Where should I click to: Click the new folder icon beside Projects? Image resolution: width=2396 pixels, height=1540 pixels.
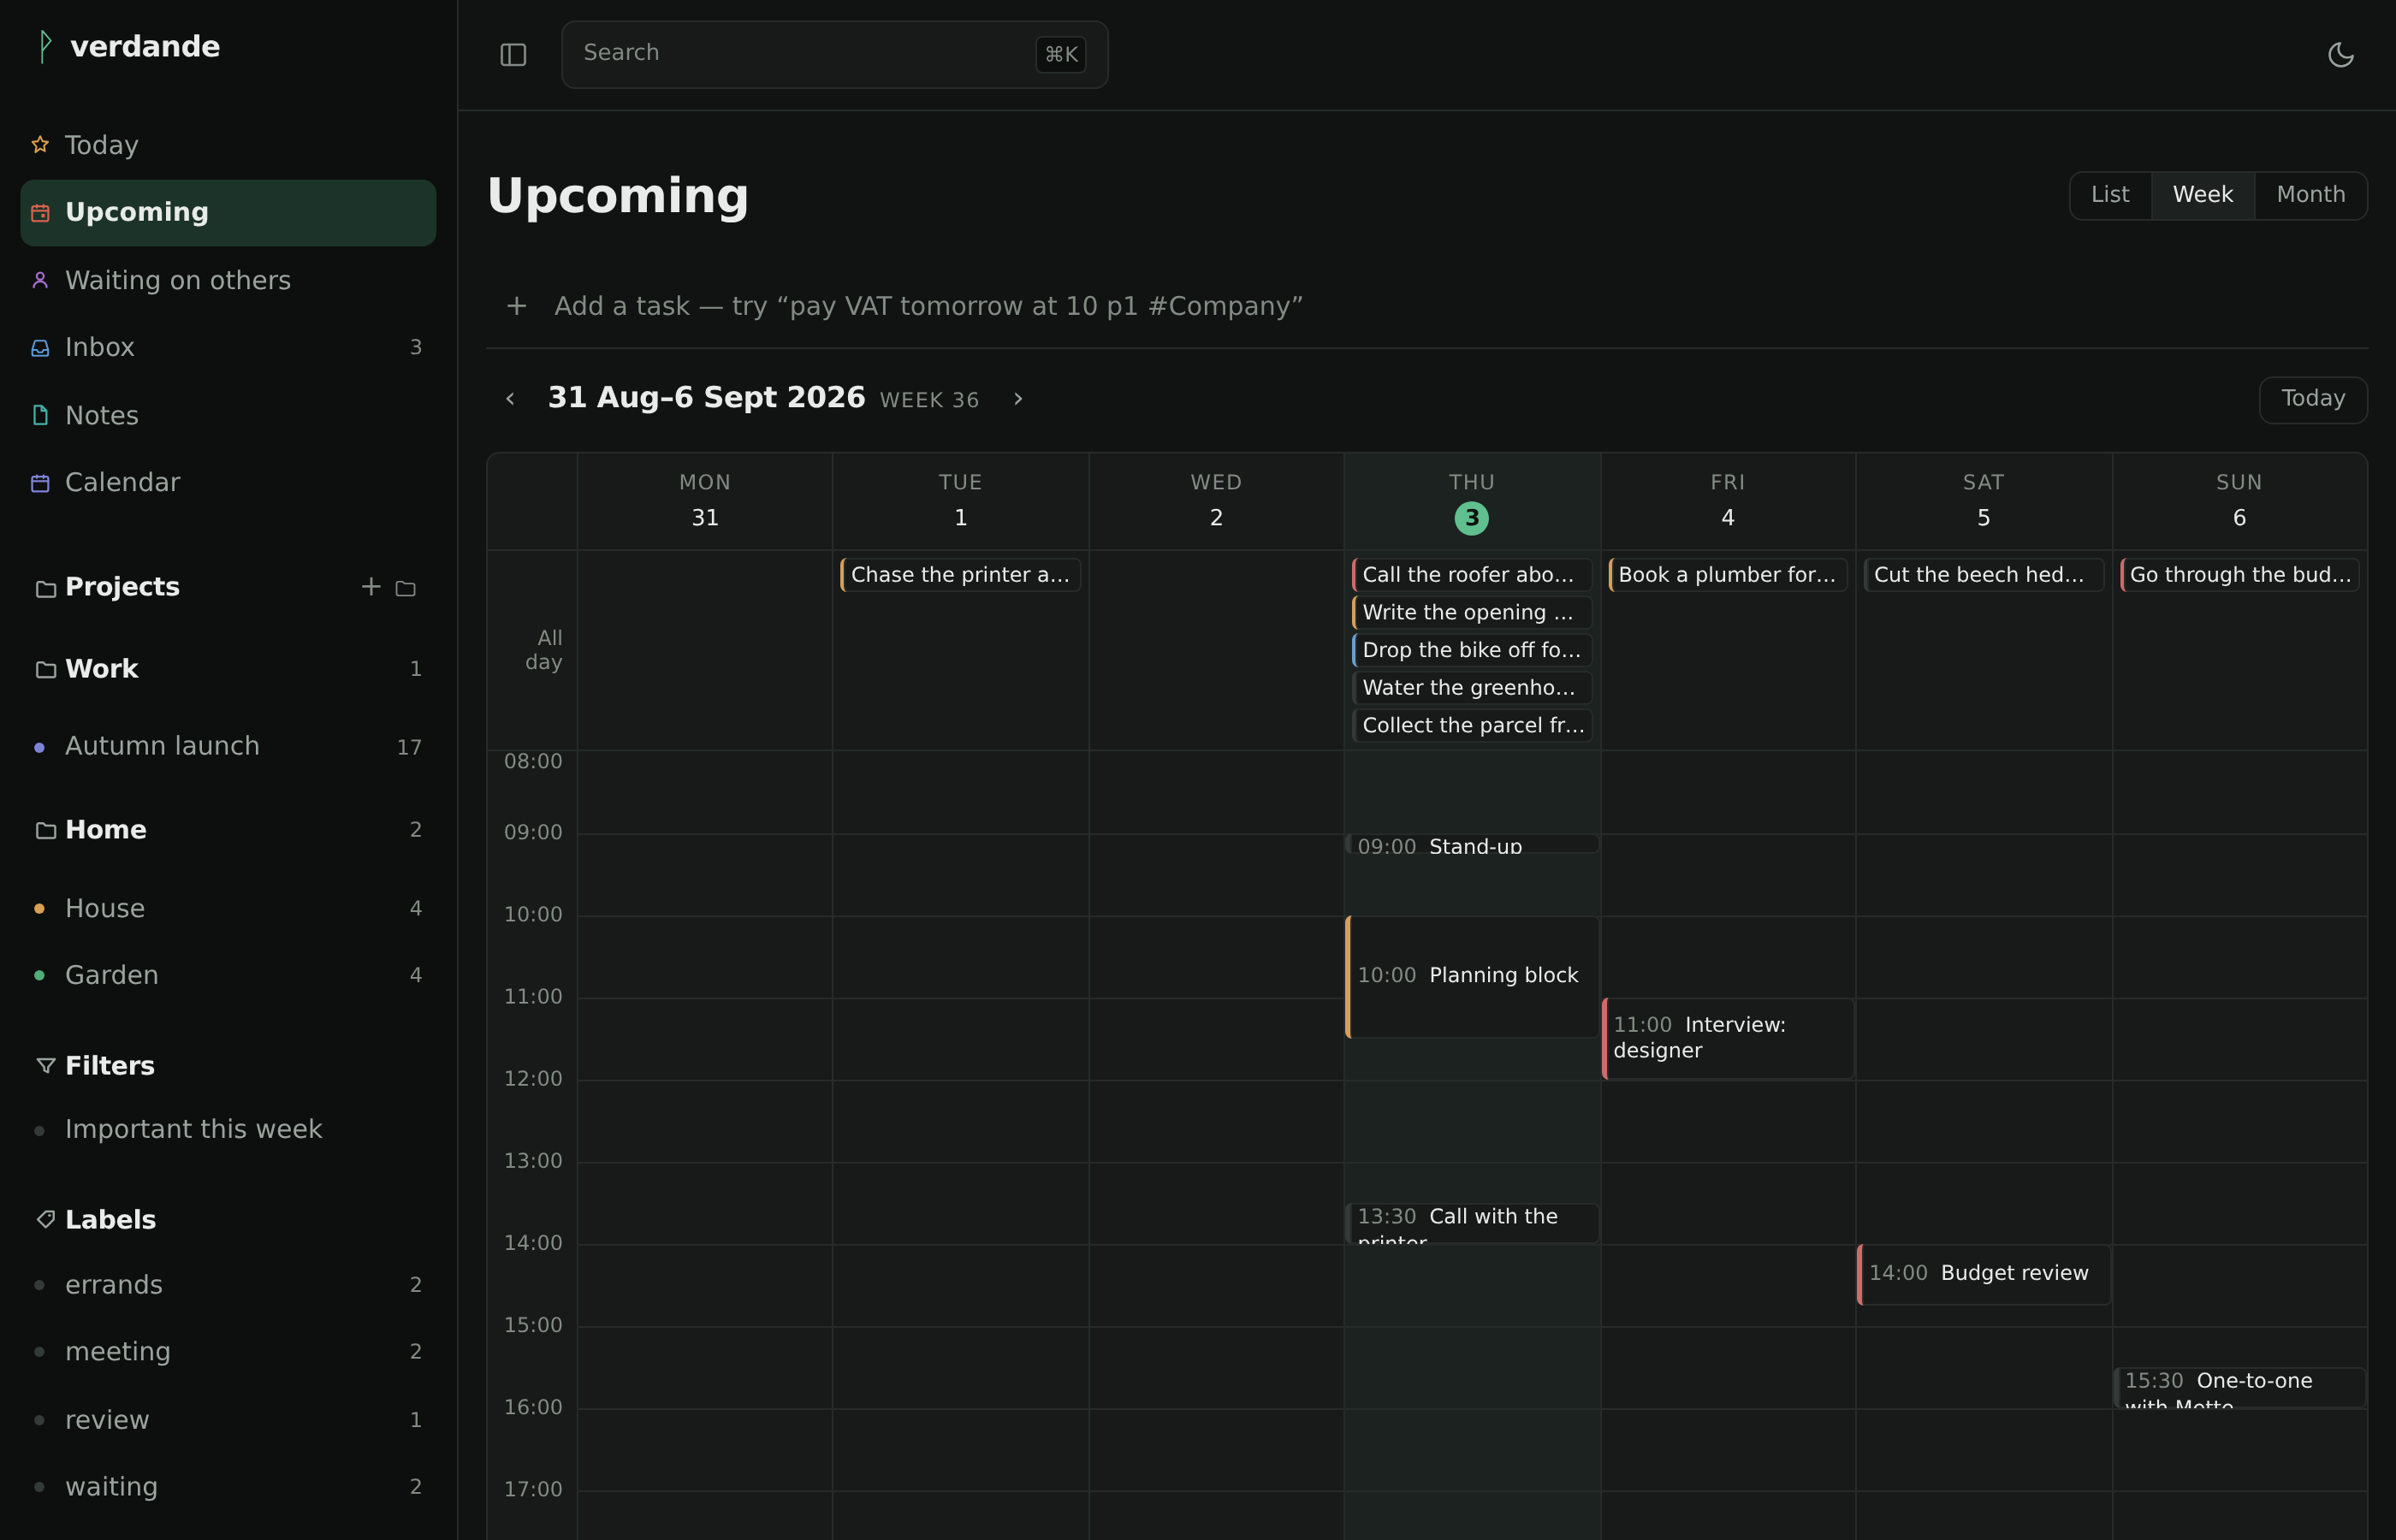point(406,588)
